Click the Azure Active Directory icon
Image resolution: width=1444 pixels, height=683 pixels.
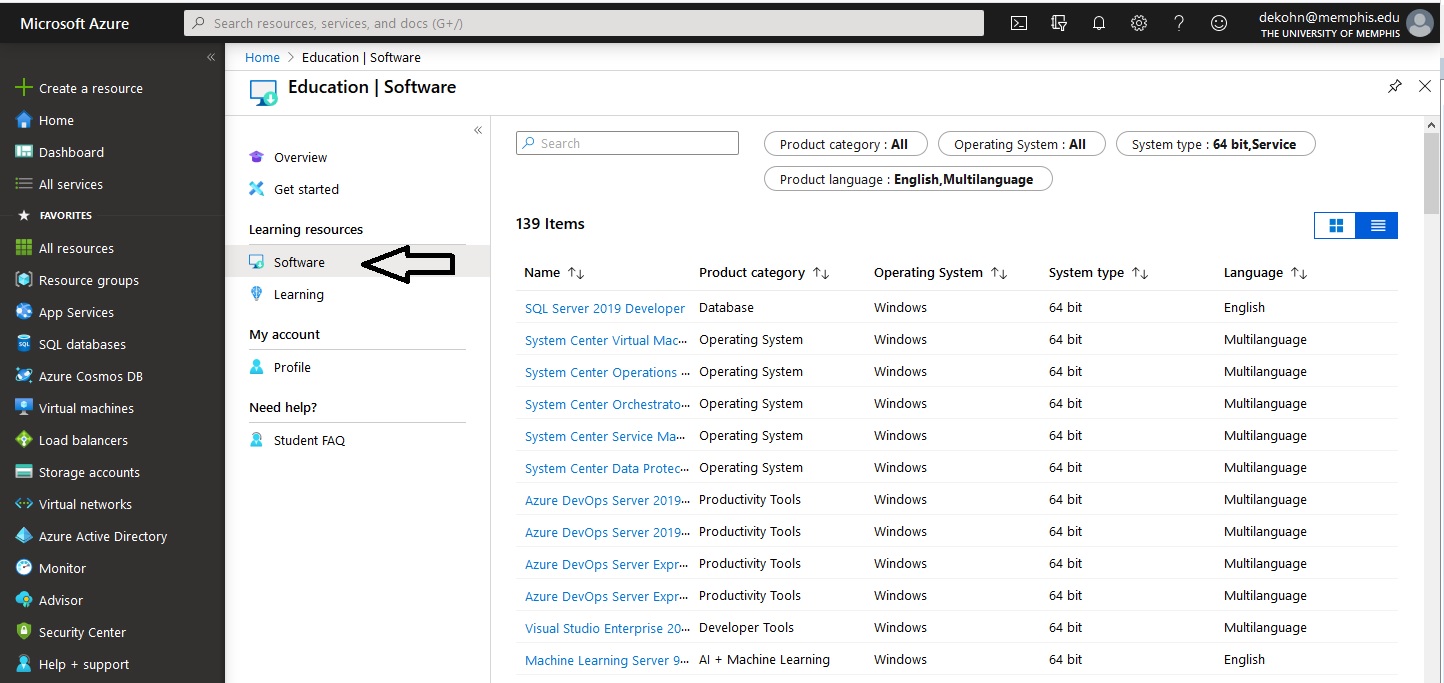click(x=24, y=536)
